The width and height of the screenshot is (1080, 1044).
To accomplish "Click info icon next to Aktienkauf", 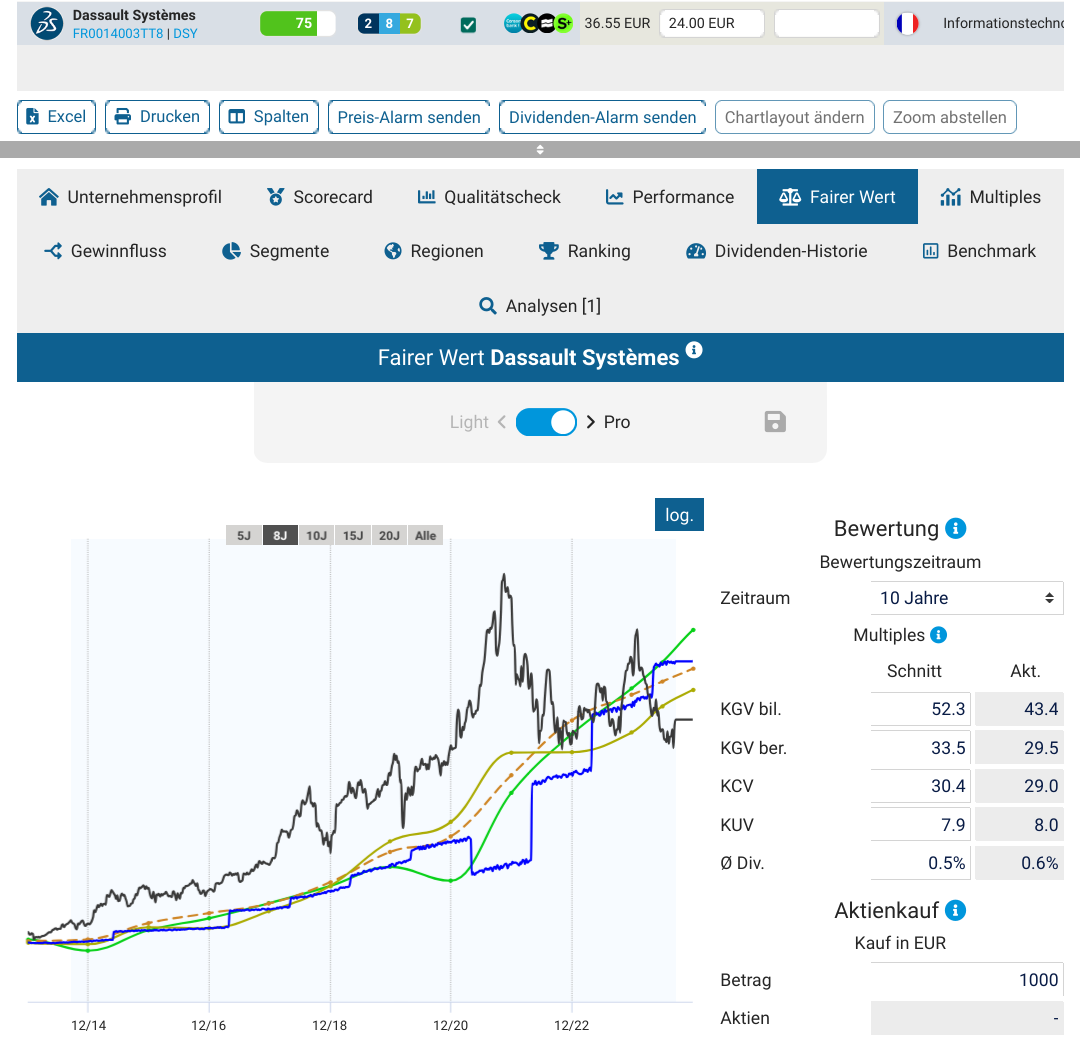I will [955, 910].
